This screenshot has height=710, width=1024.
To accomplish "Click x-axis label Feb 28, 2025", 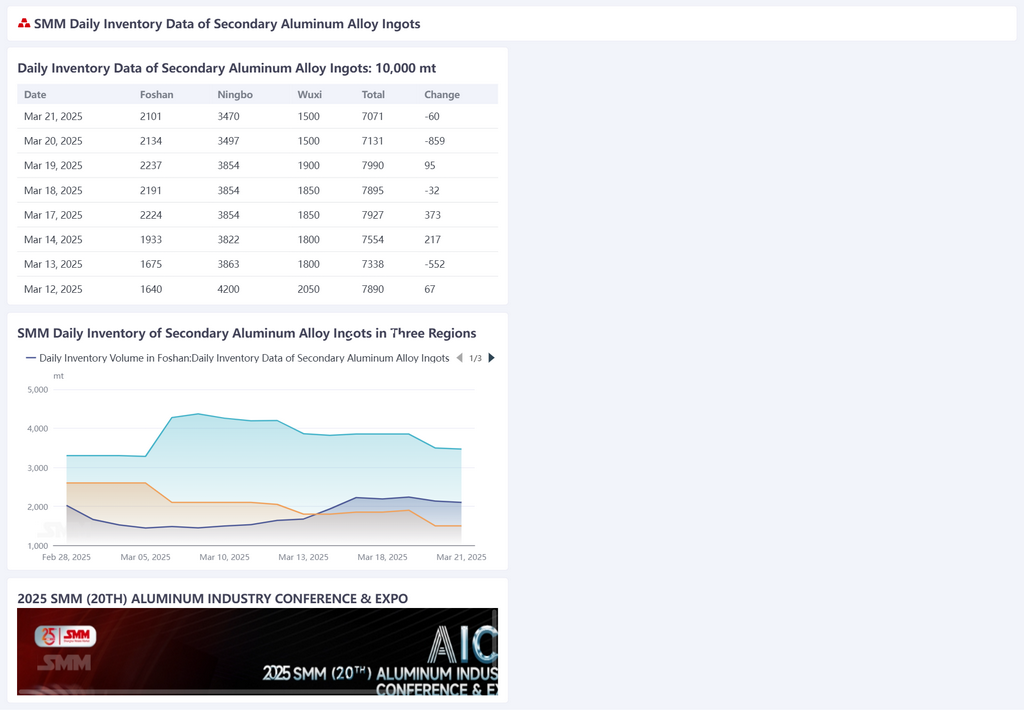I will click(x=67, y=557).
